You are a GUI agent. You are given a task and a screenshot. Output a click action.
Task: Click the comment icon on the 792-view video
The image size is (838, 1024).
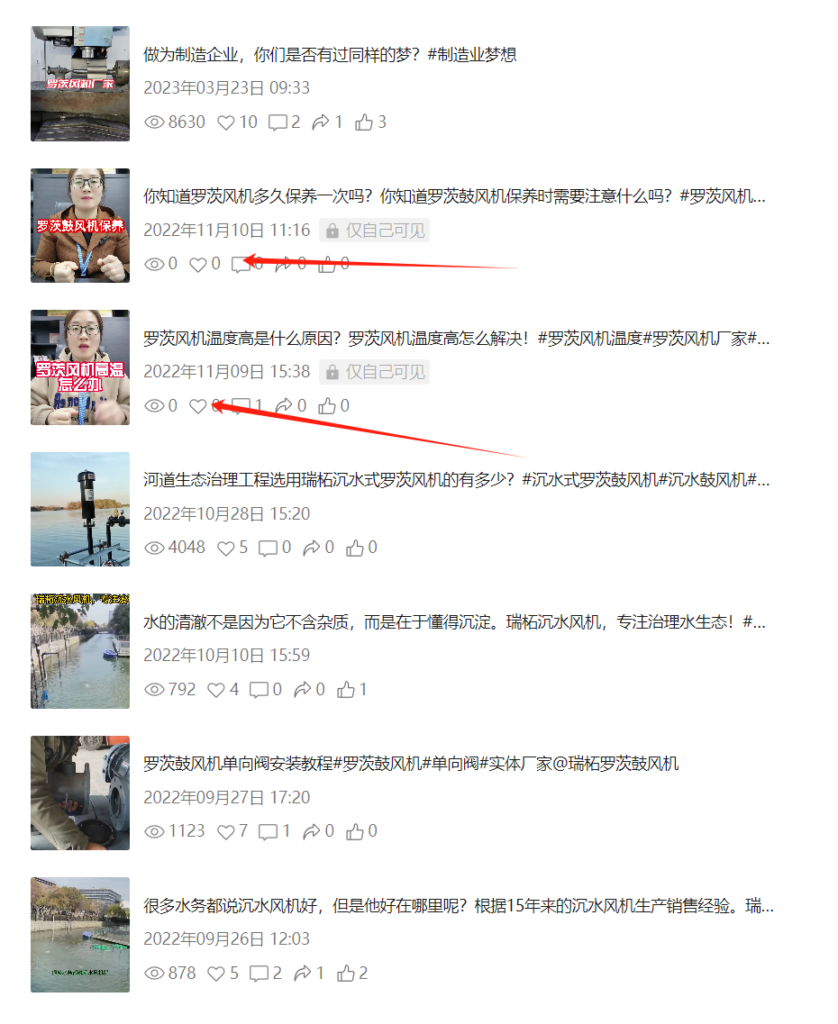259,690
